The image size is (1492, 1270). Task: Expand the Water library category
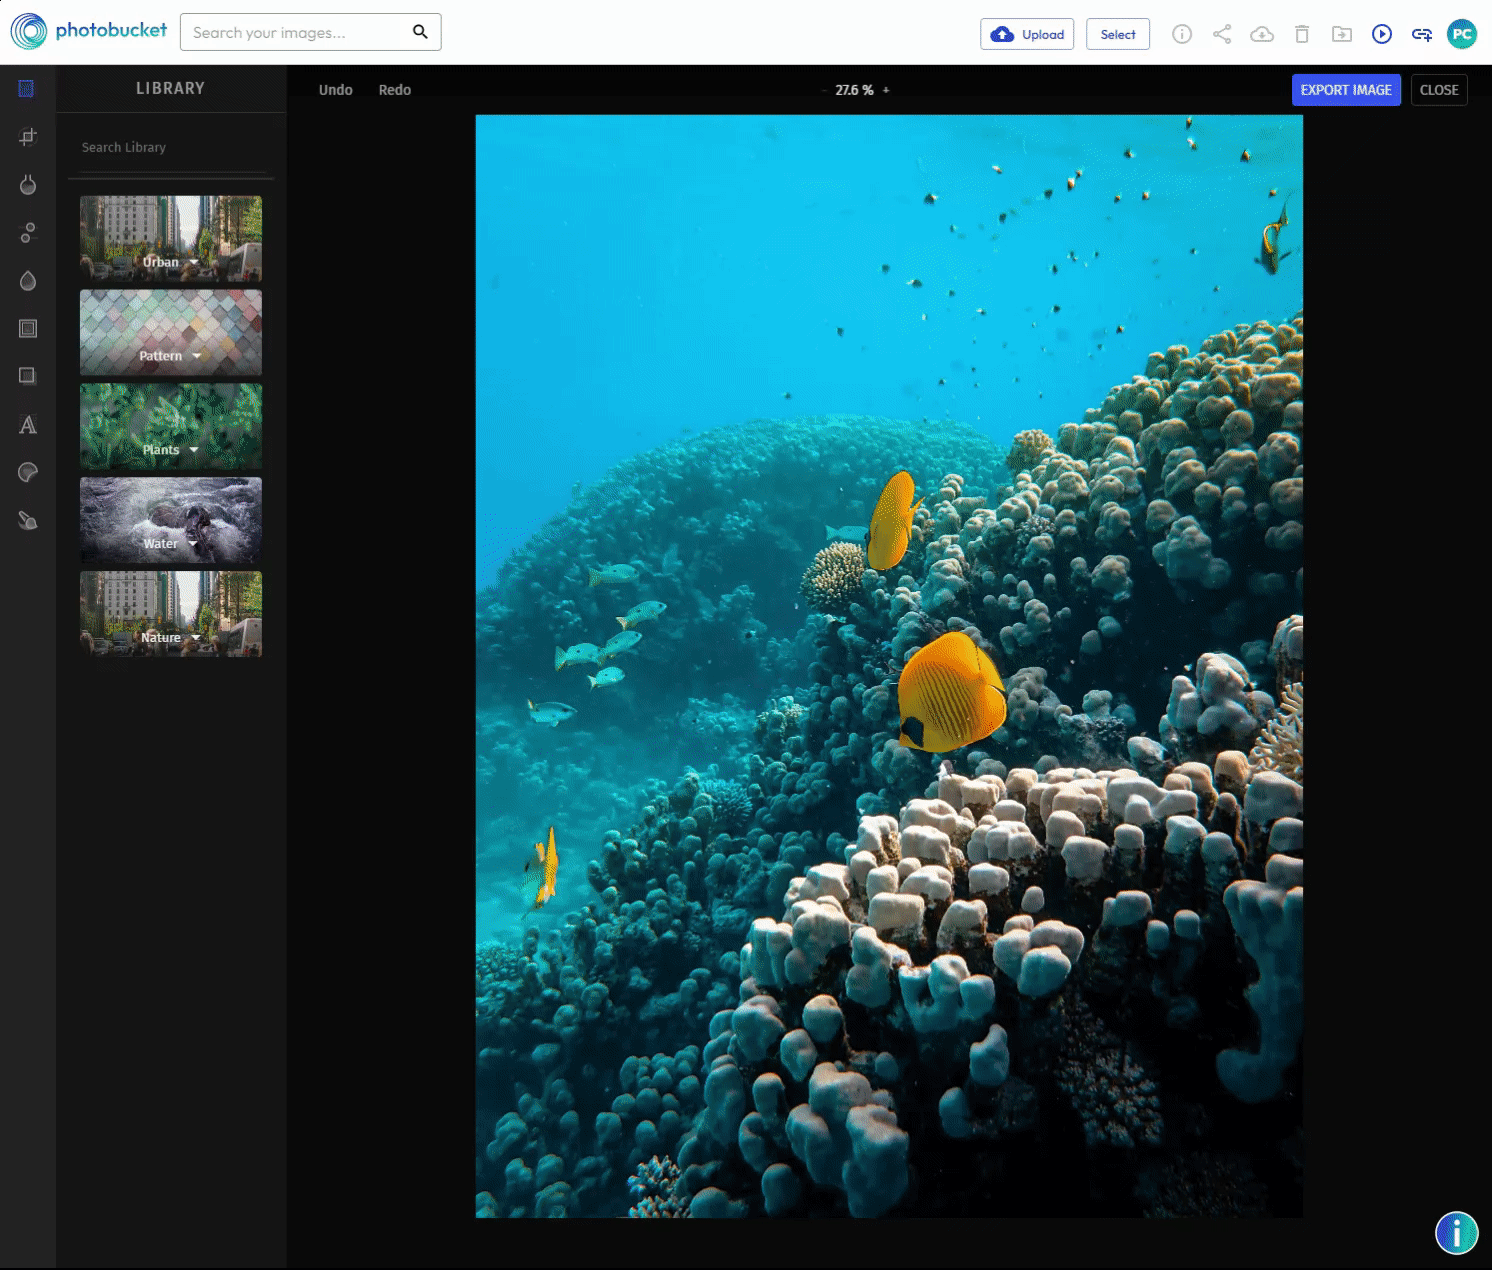171,520
